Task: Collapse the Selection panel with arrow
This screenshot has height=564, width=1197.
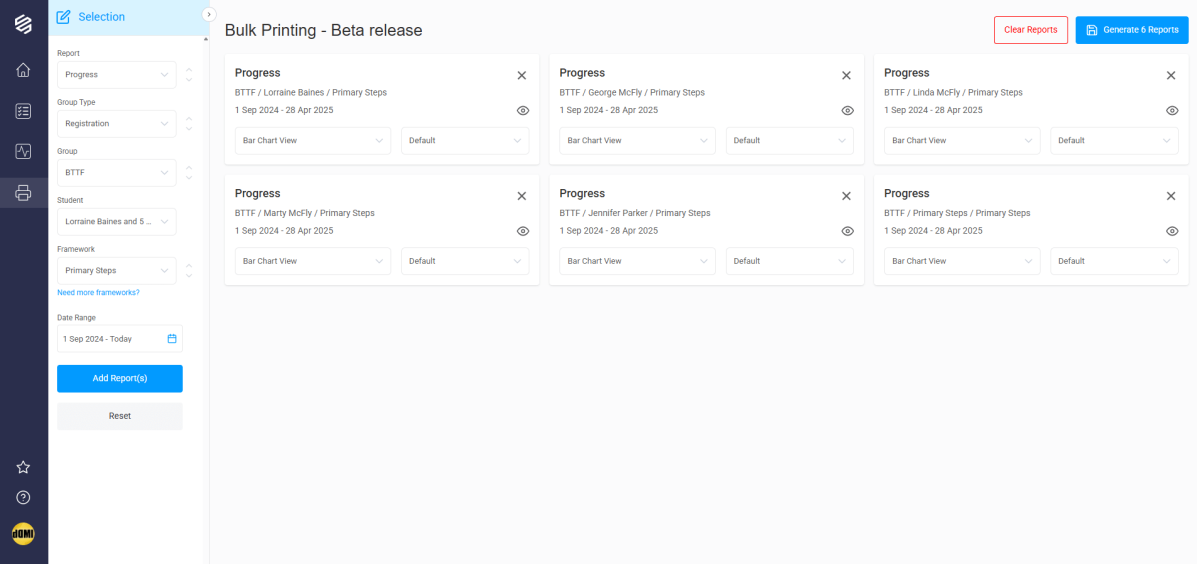Action: (209, 15)
